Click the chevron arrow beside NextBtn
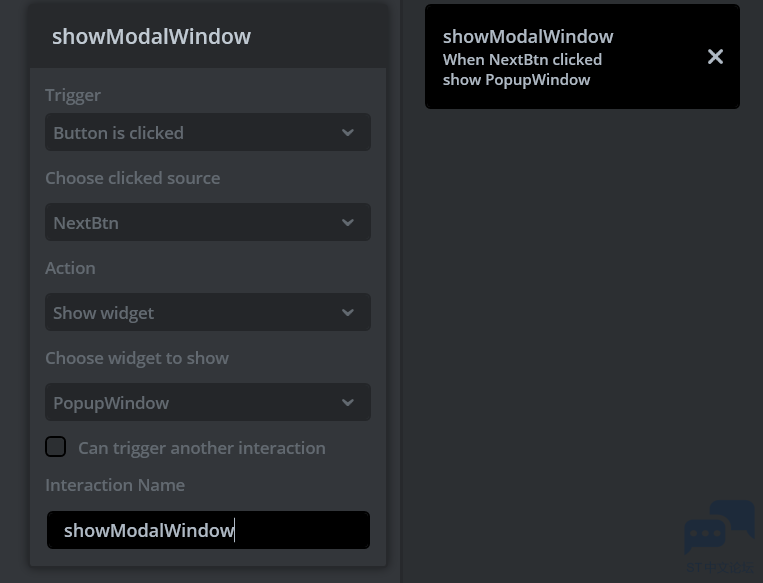The height and width of the screenshot is (583, 763). [348, 223]
